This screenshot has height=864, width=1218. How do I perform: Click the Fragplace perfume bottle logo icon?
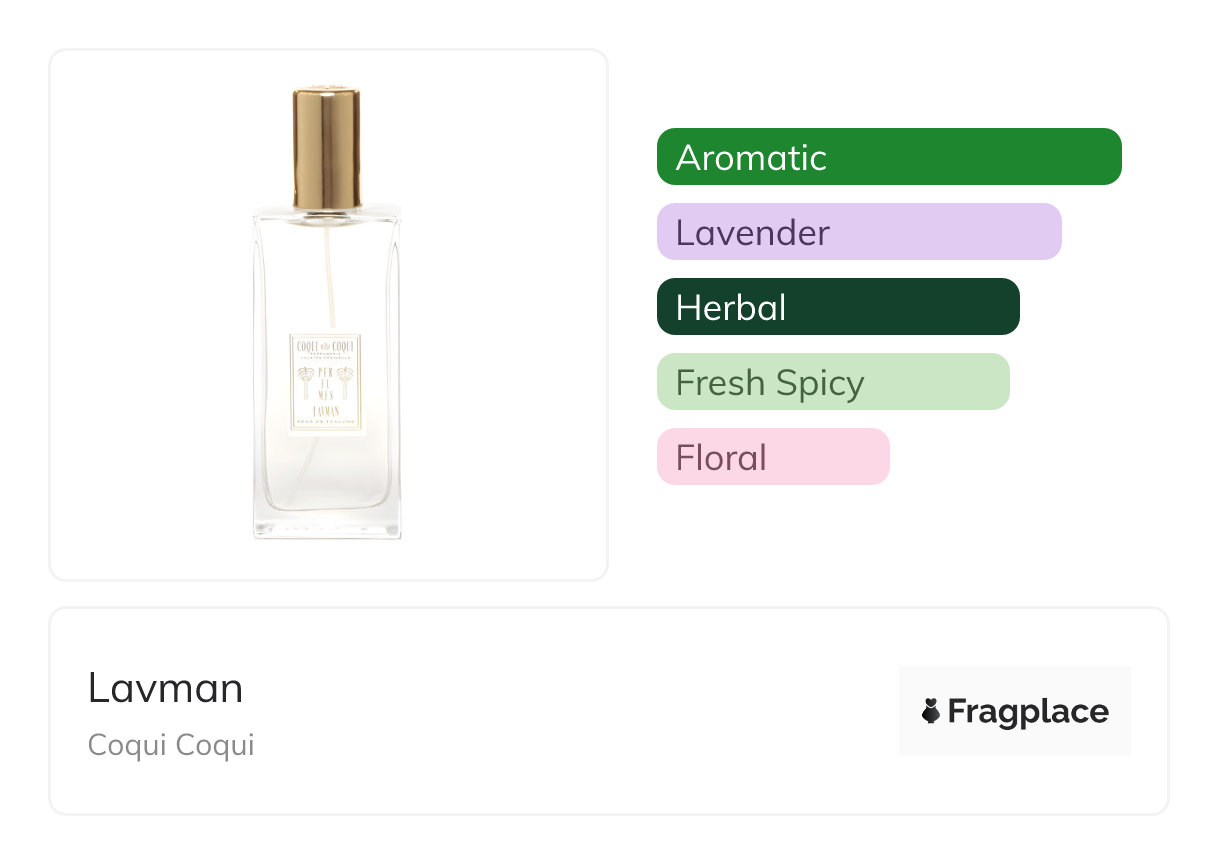tap(931, 711)
